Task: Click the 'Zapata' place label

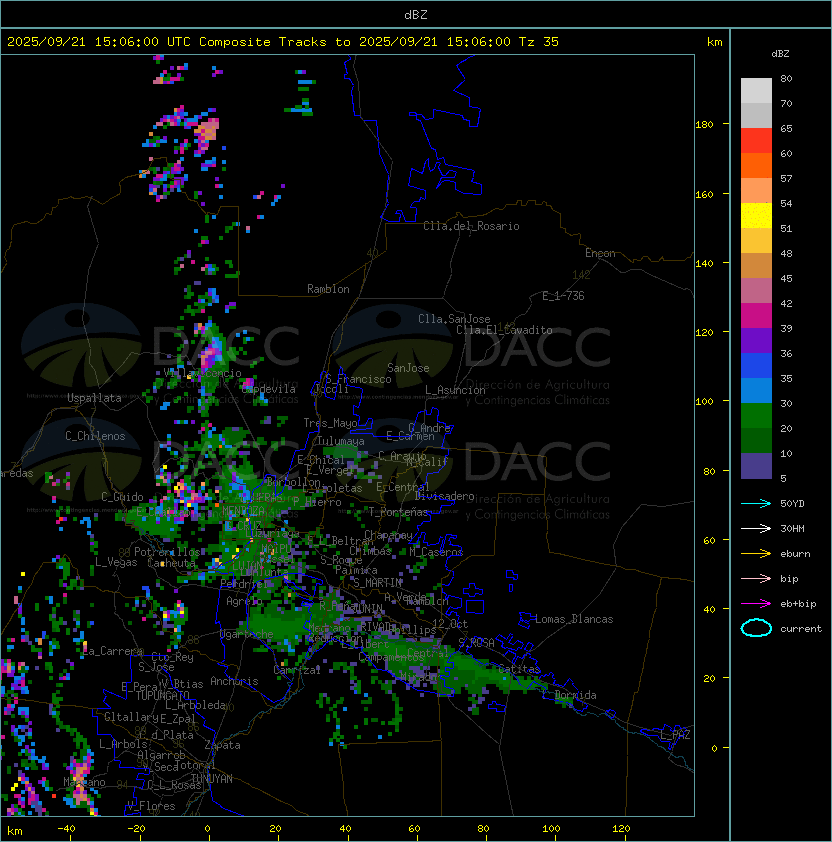Action: 222,745
